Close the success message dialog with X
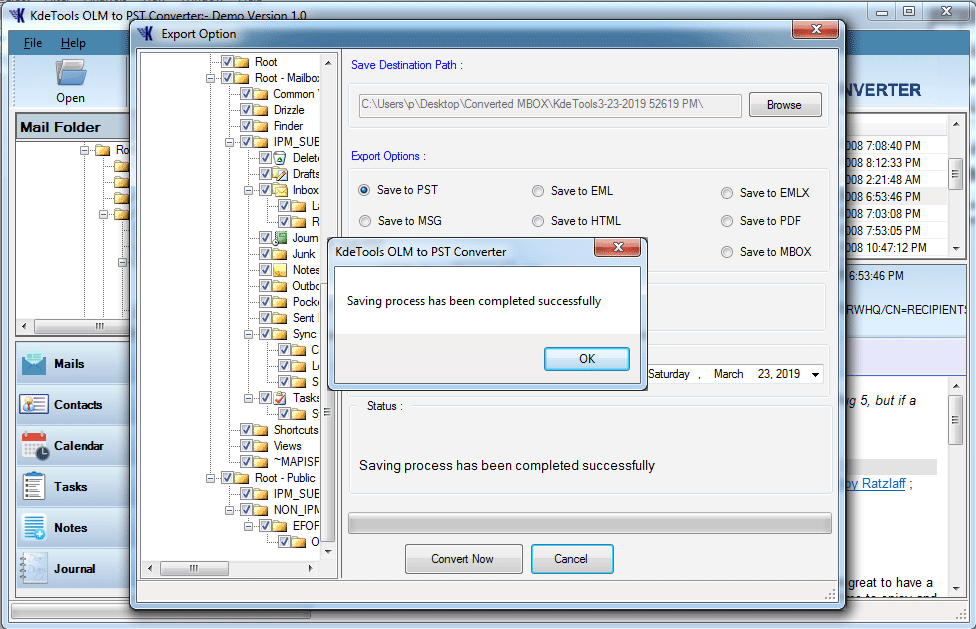This screenshot has height=629, width=976. 617,247
